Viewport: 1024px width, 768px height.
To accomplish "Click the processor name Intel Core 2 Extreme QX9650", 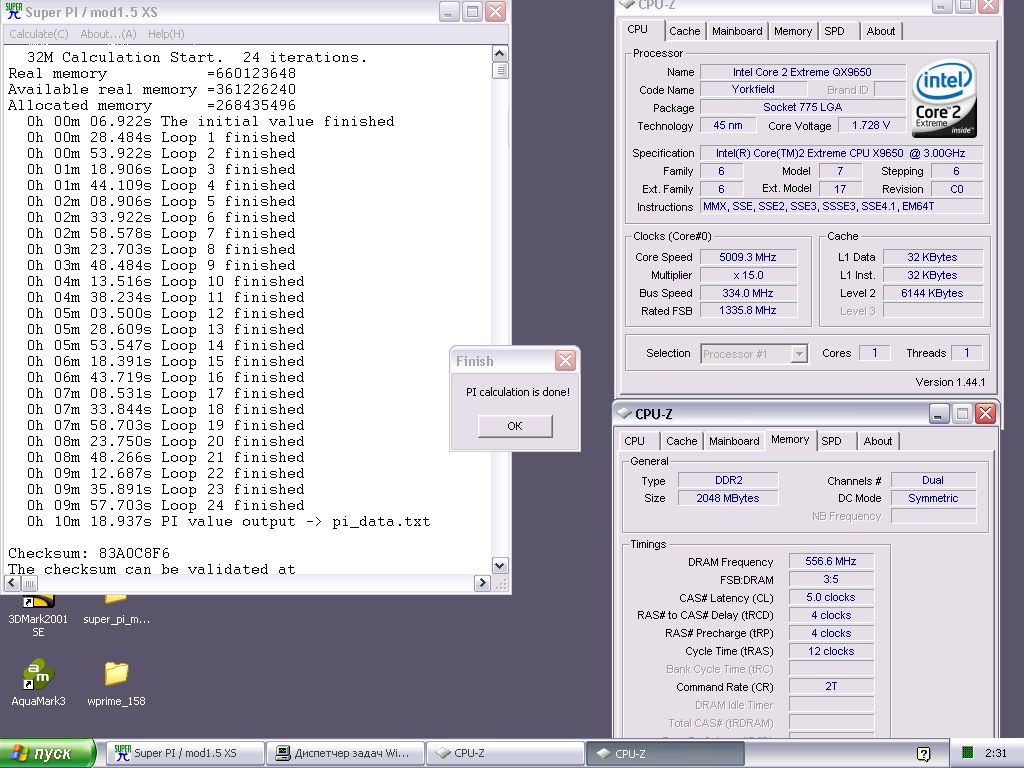I will (802, 72).
